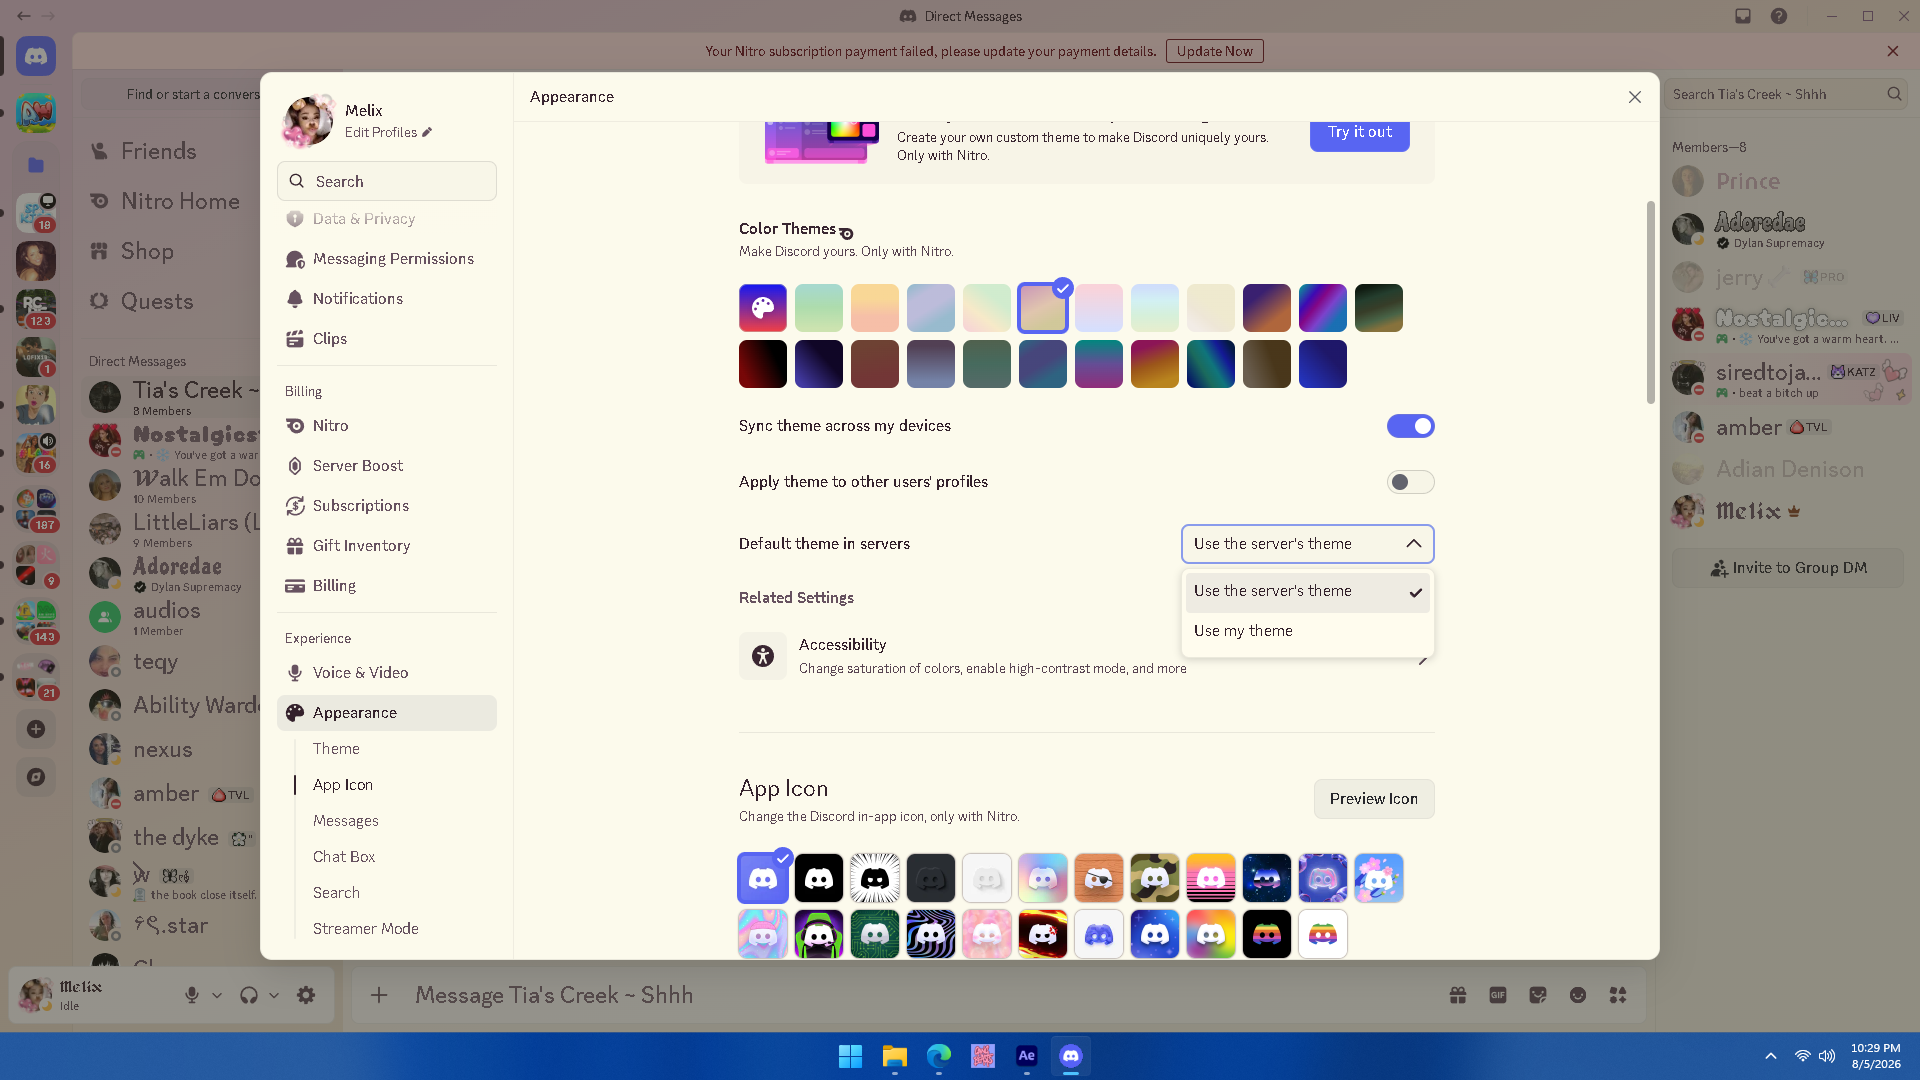Click the Add a Server plus icon
1920x1080 pixels.
tap(36, 729)
